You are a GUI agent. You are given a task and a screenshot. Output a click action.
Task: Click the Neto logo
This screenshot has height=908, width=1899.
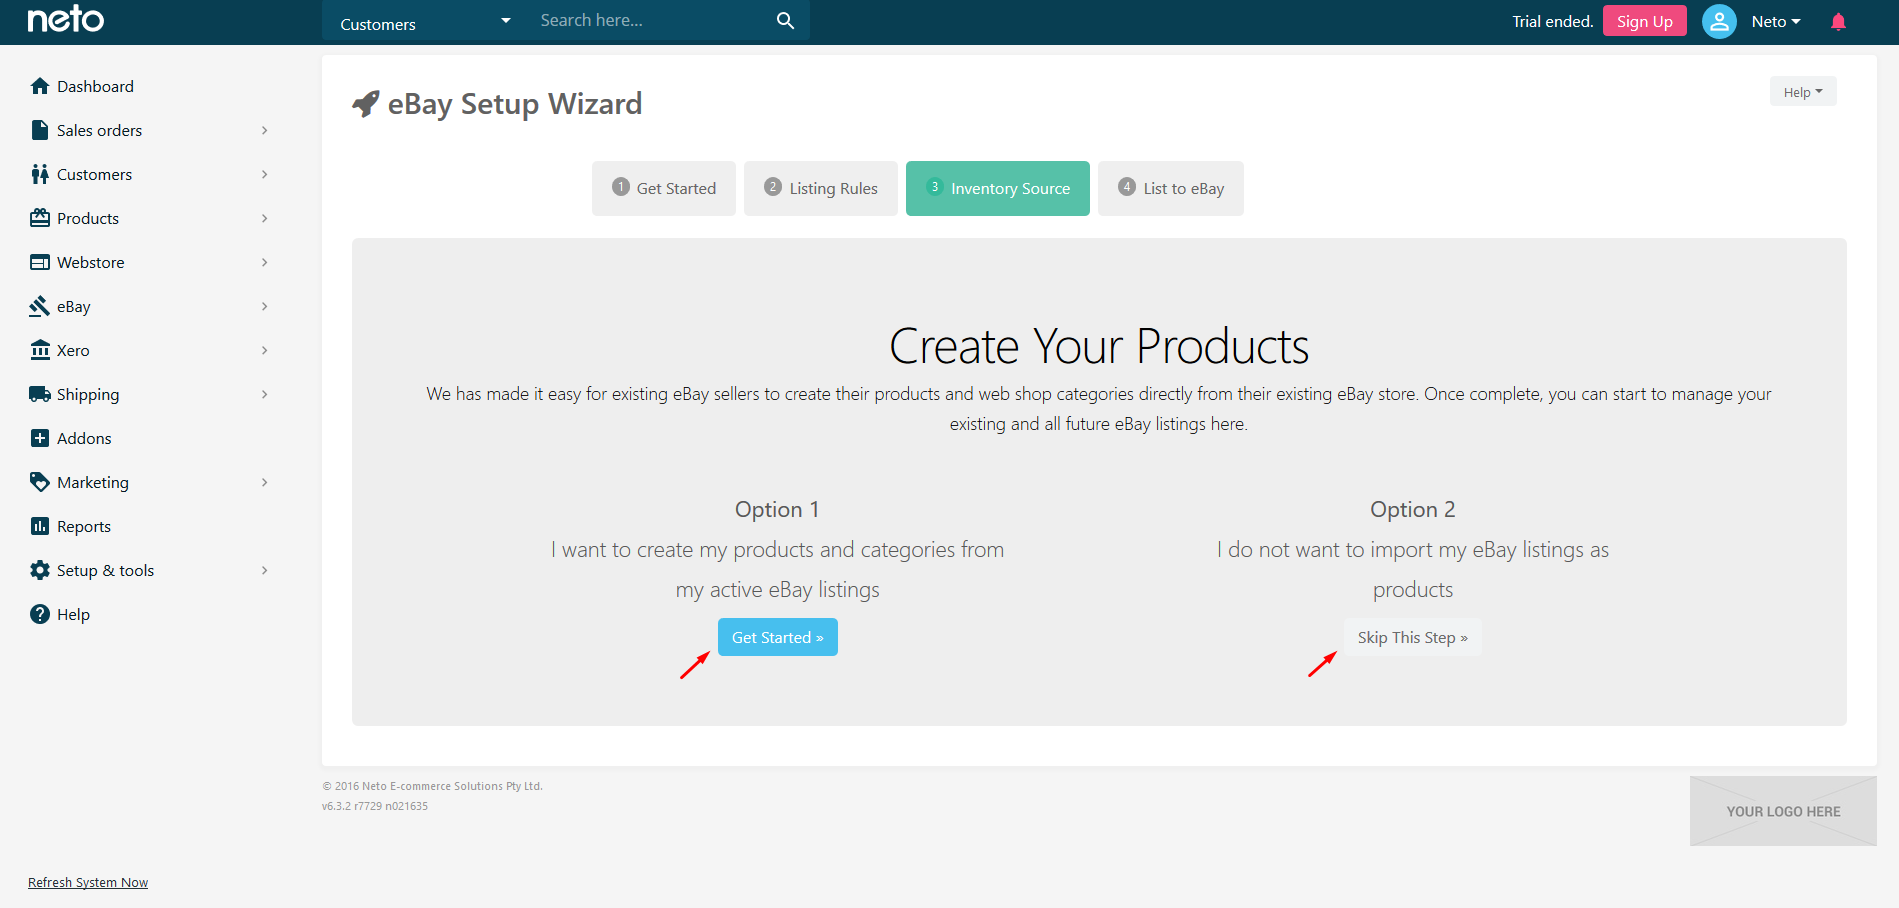66,19
